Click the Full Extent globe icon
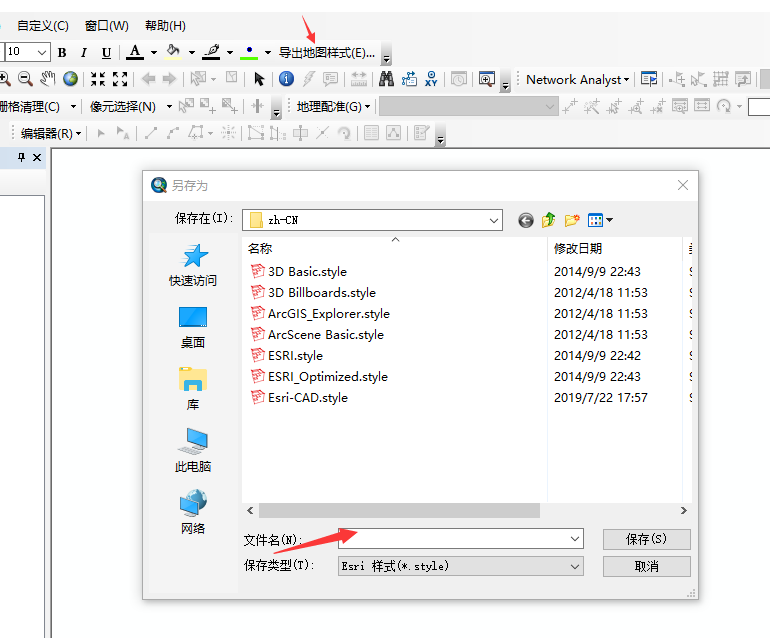The width and height of the screenshot is (770, 638). pyautogui.click(x=70, y=79)
